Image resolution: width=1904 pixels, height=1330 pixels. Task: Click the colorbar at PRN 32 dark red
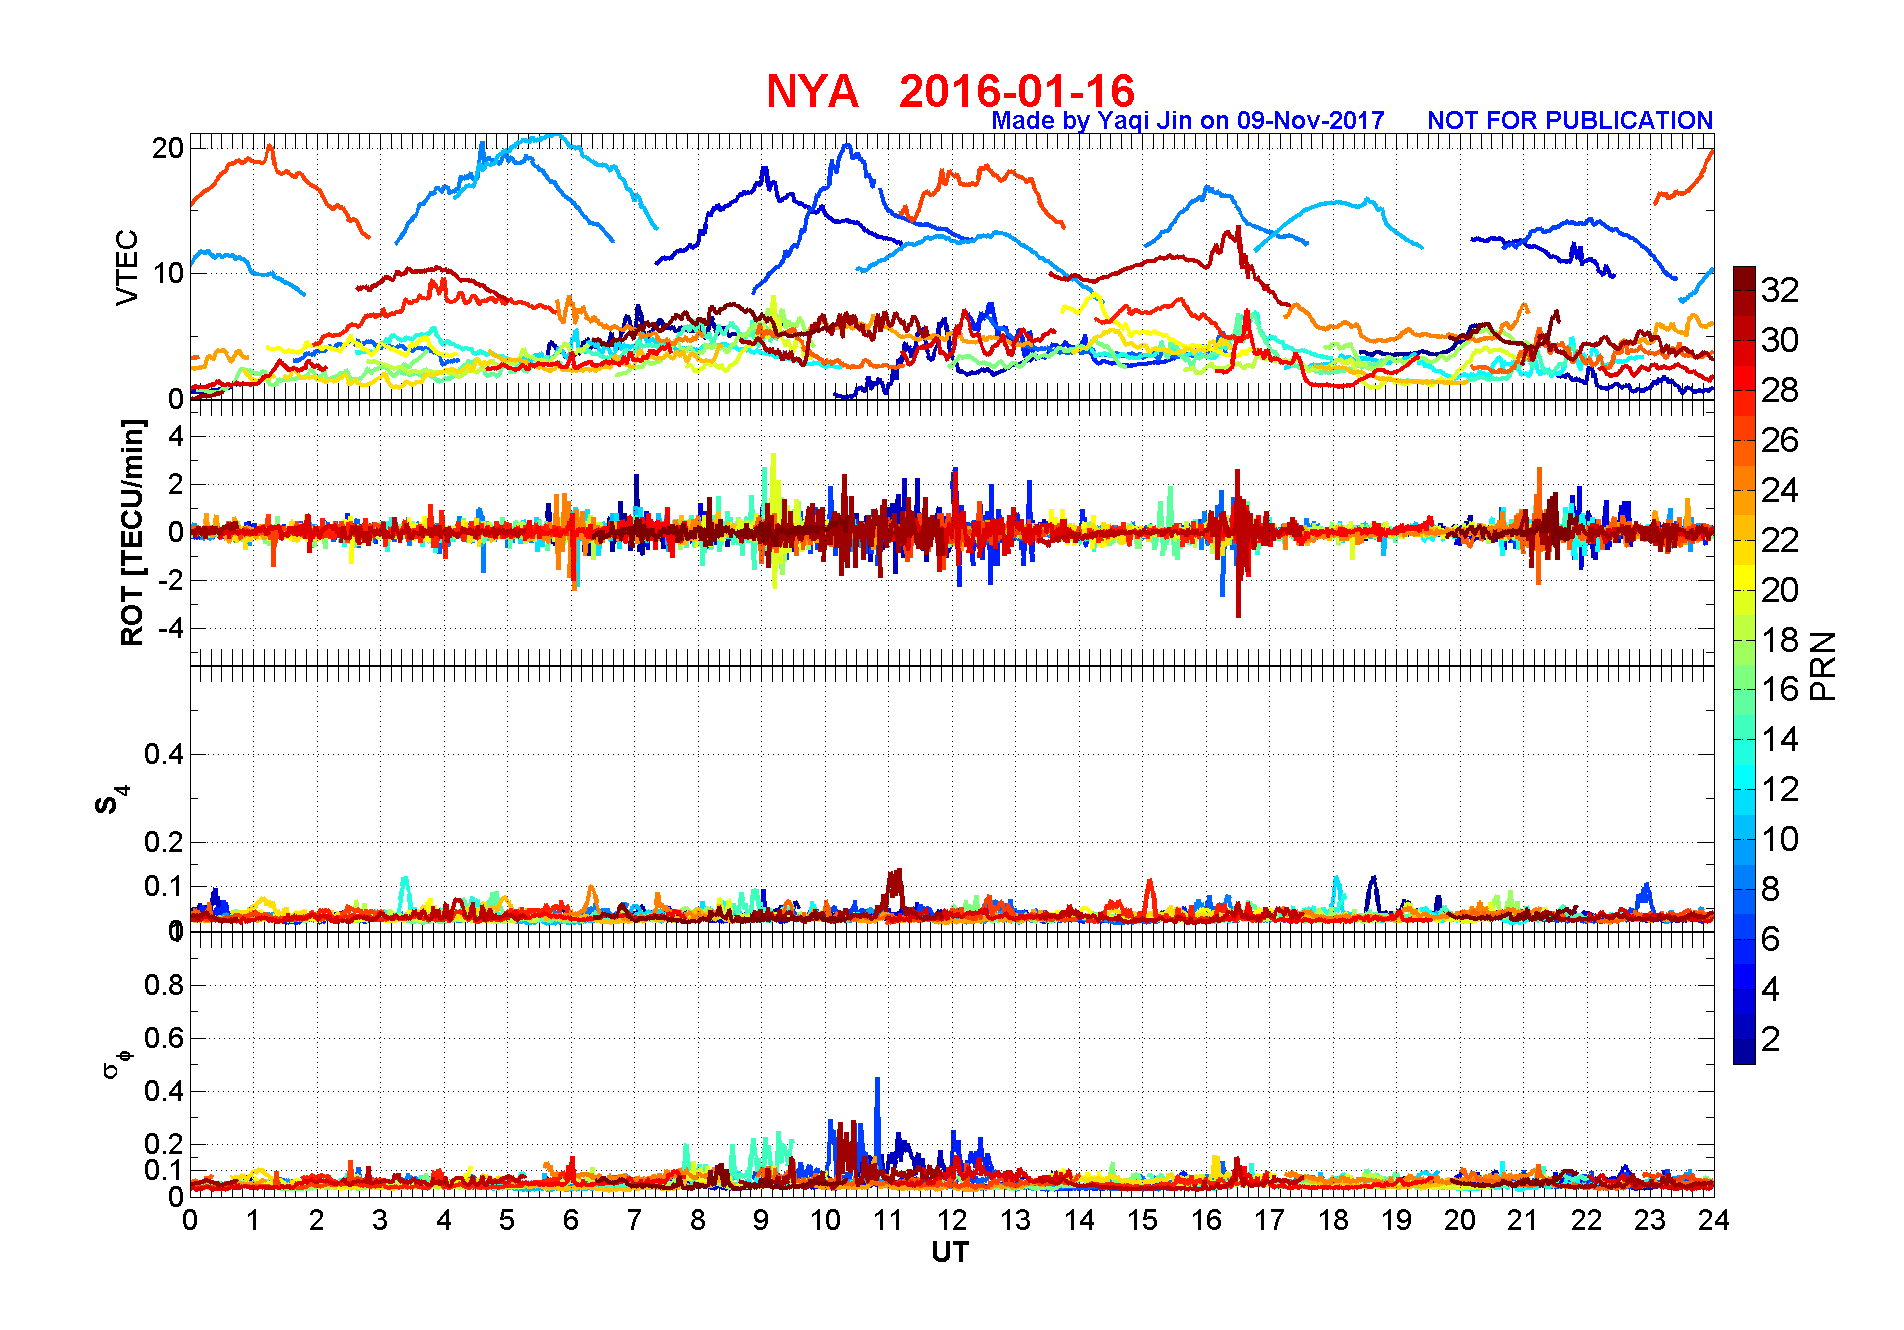point(1744,290)
